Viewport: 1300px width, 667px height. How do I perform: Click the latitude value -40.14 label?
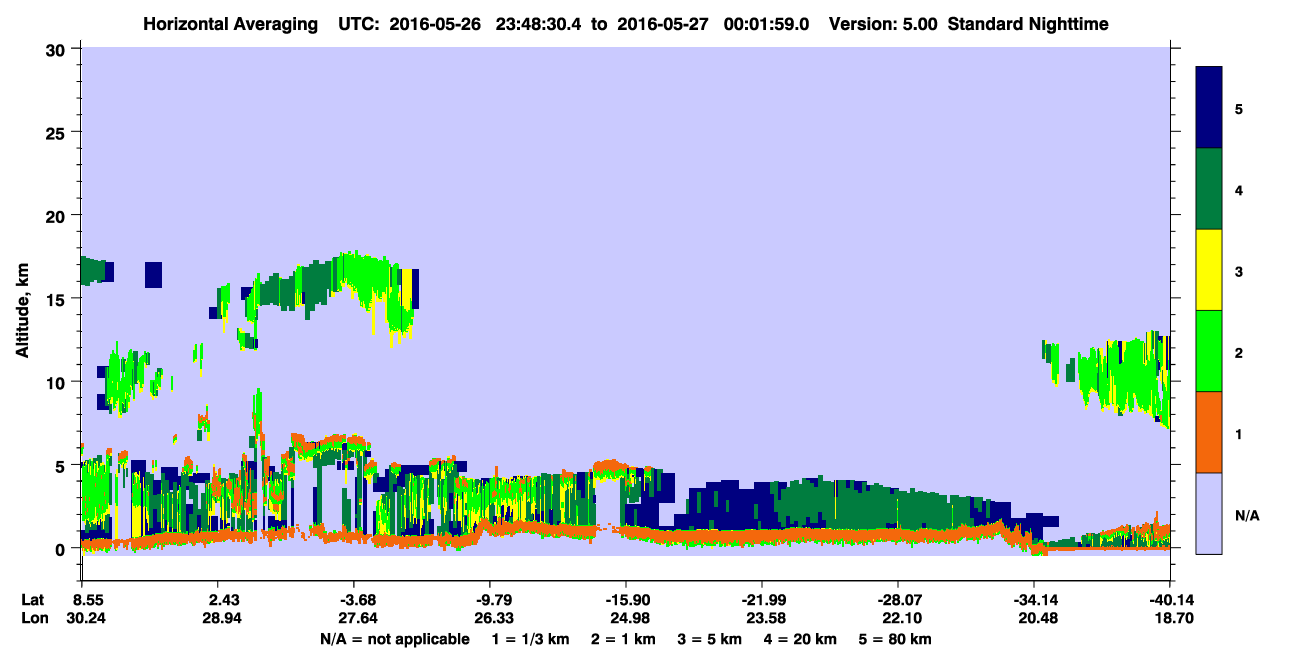(1170, 599)
